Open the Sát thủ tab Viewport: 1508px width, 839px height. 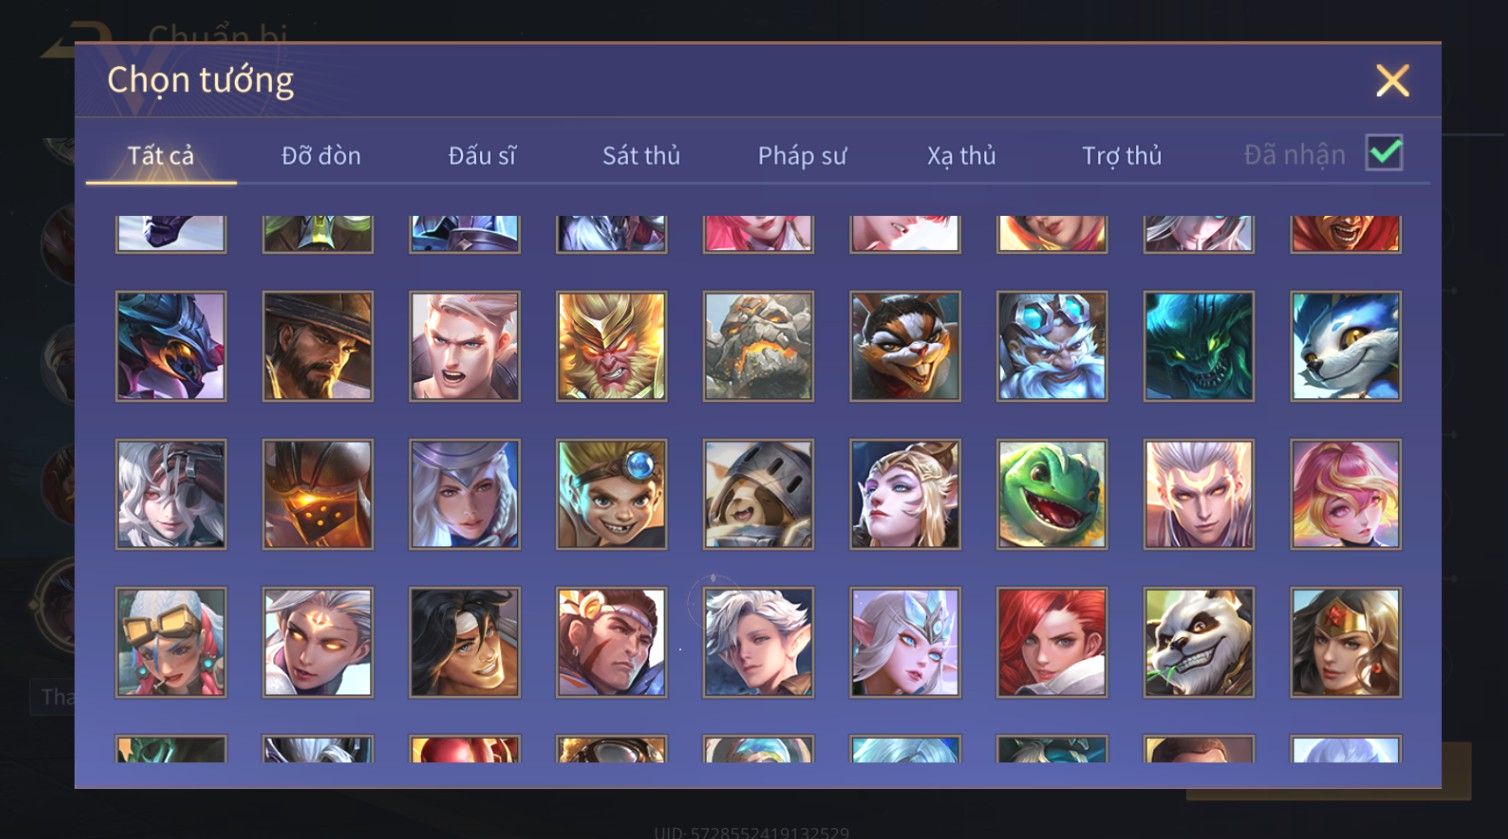click(641, 156)
